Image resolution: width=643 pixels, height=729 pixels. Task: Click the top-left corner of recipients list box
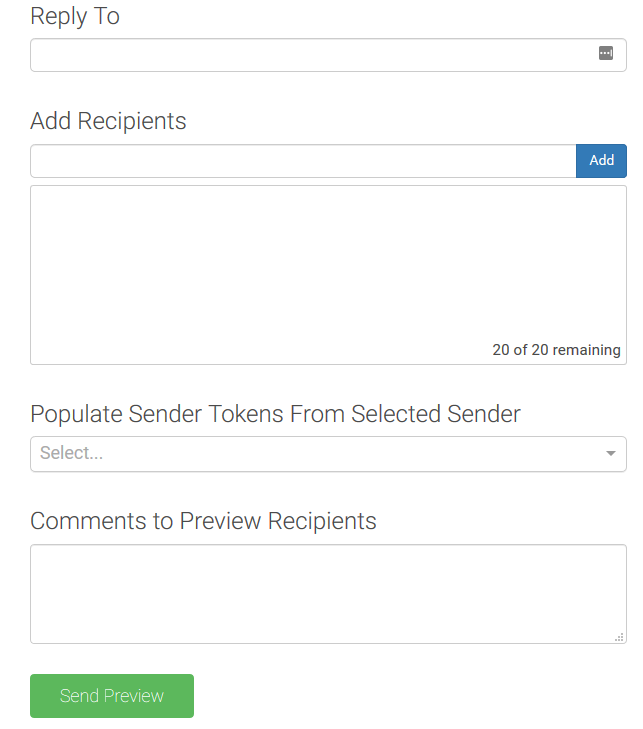(x=36, y=191)
